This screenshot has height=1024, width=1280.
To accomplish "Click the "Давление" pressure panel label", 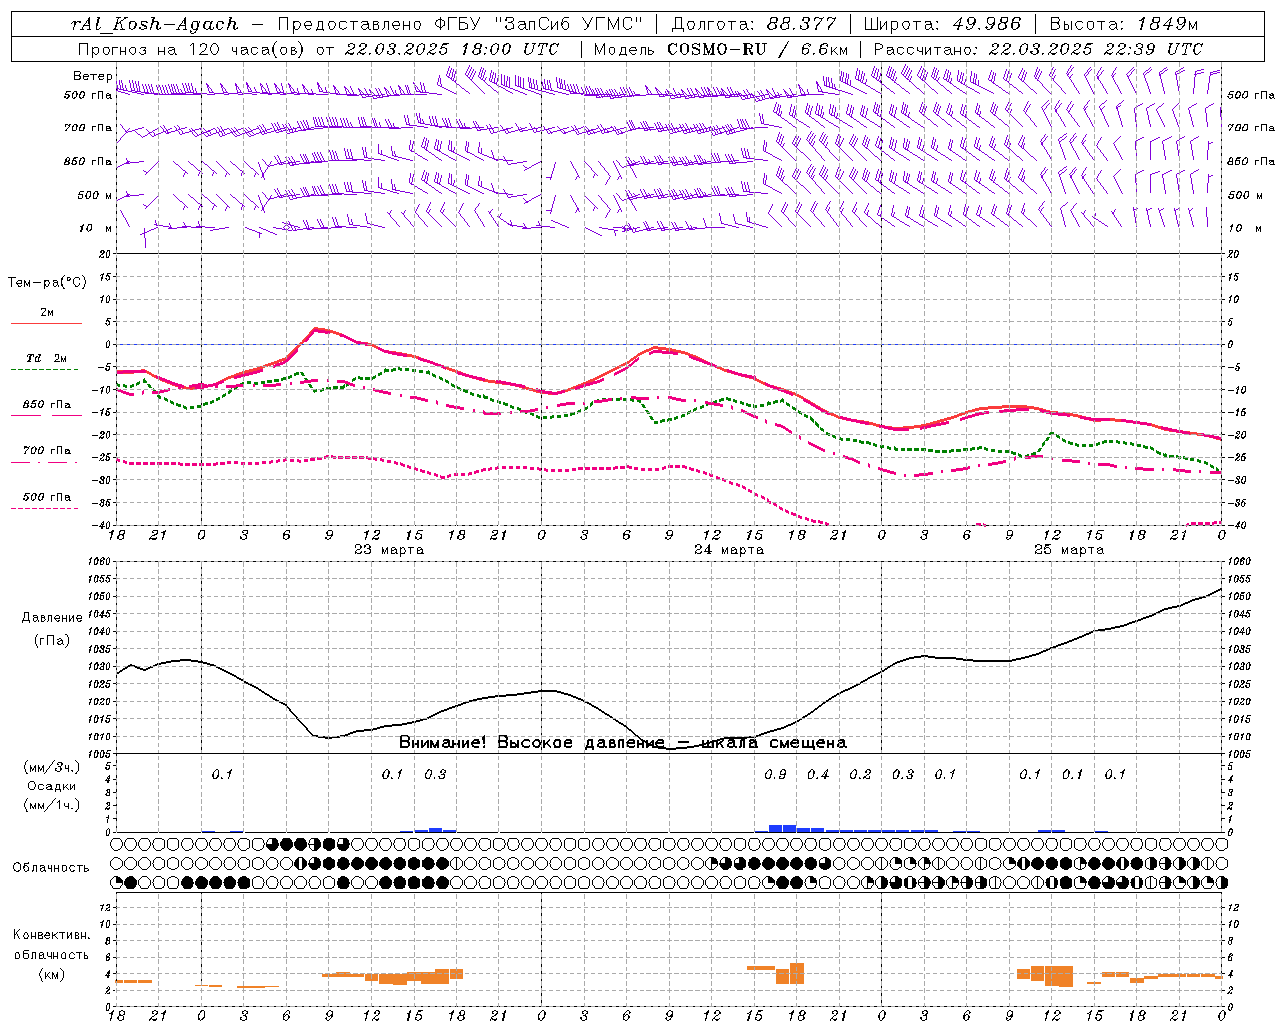I will pos(52,618).
